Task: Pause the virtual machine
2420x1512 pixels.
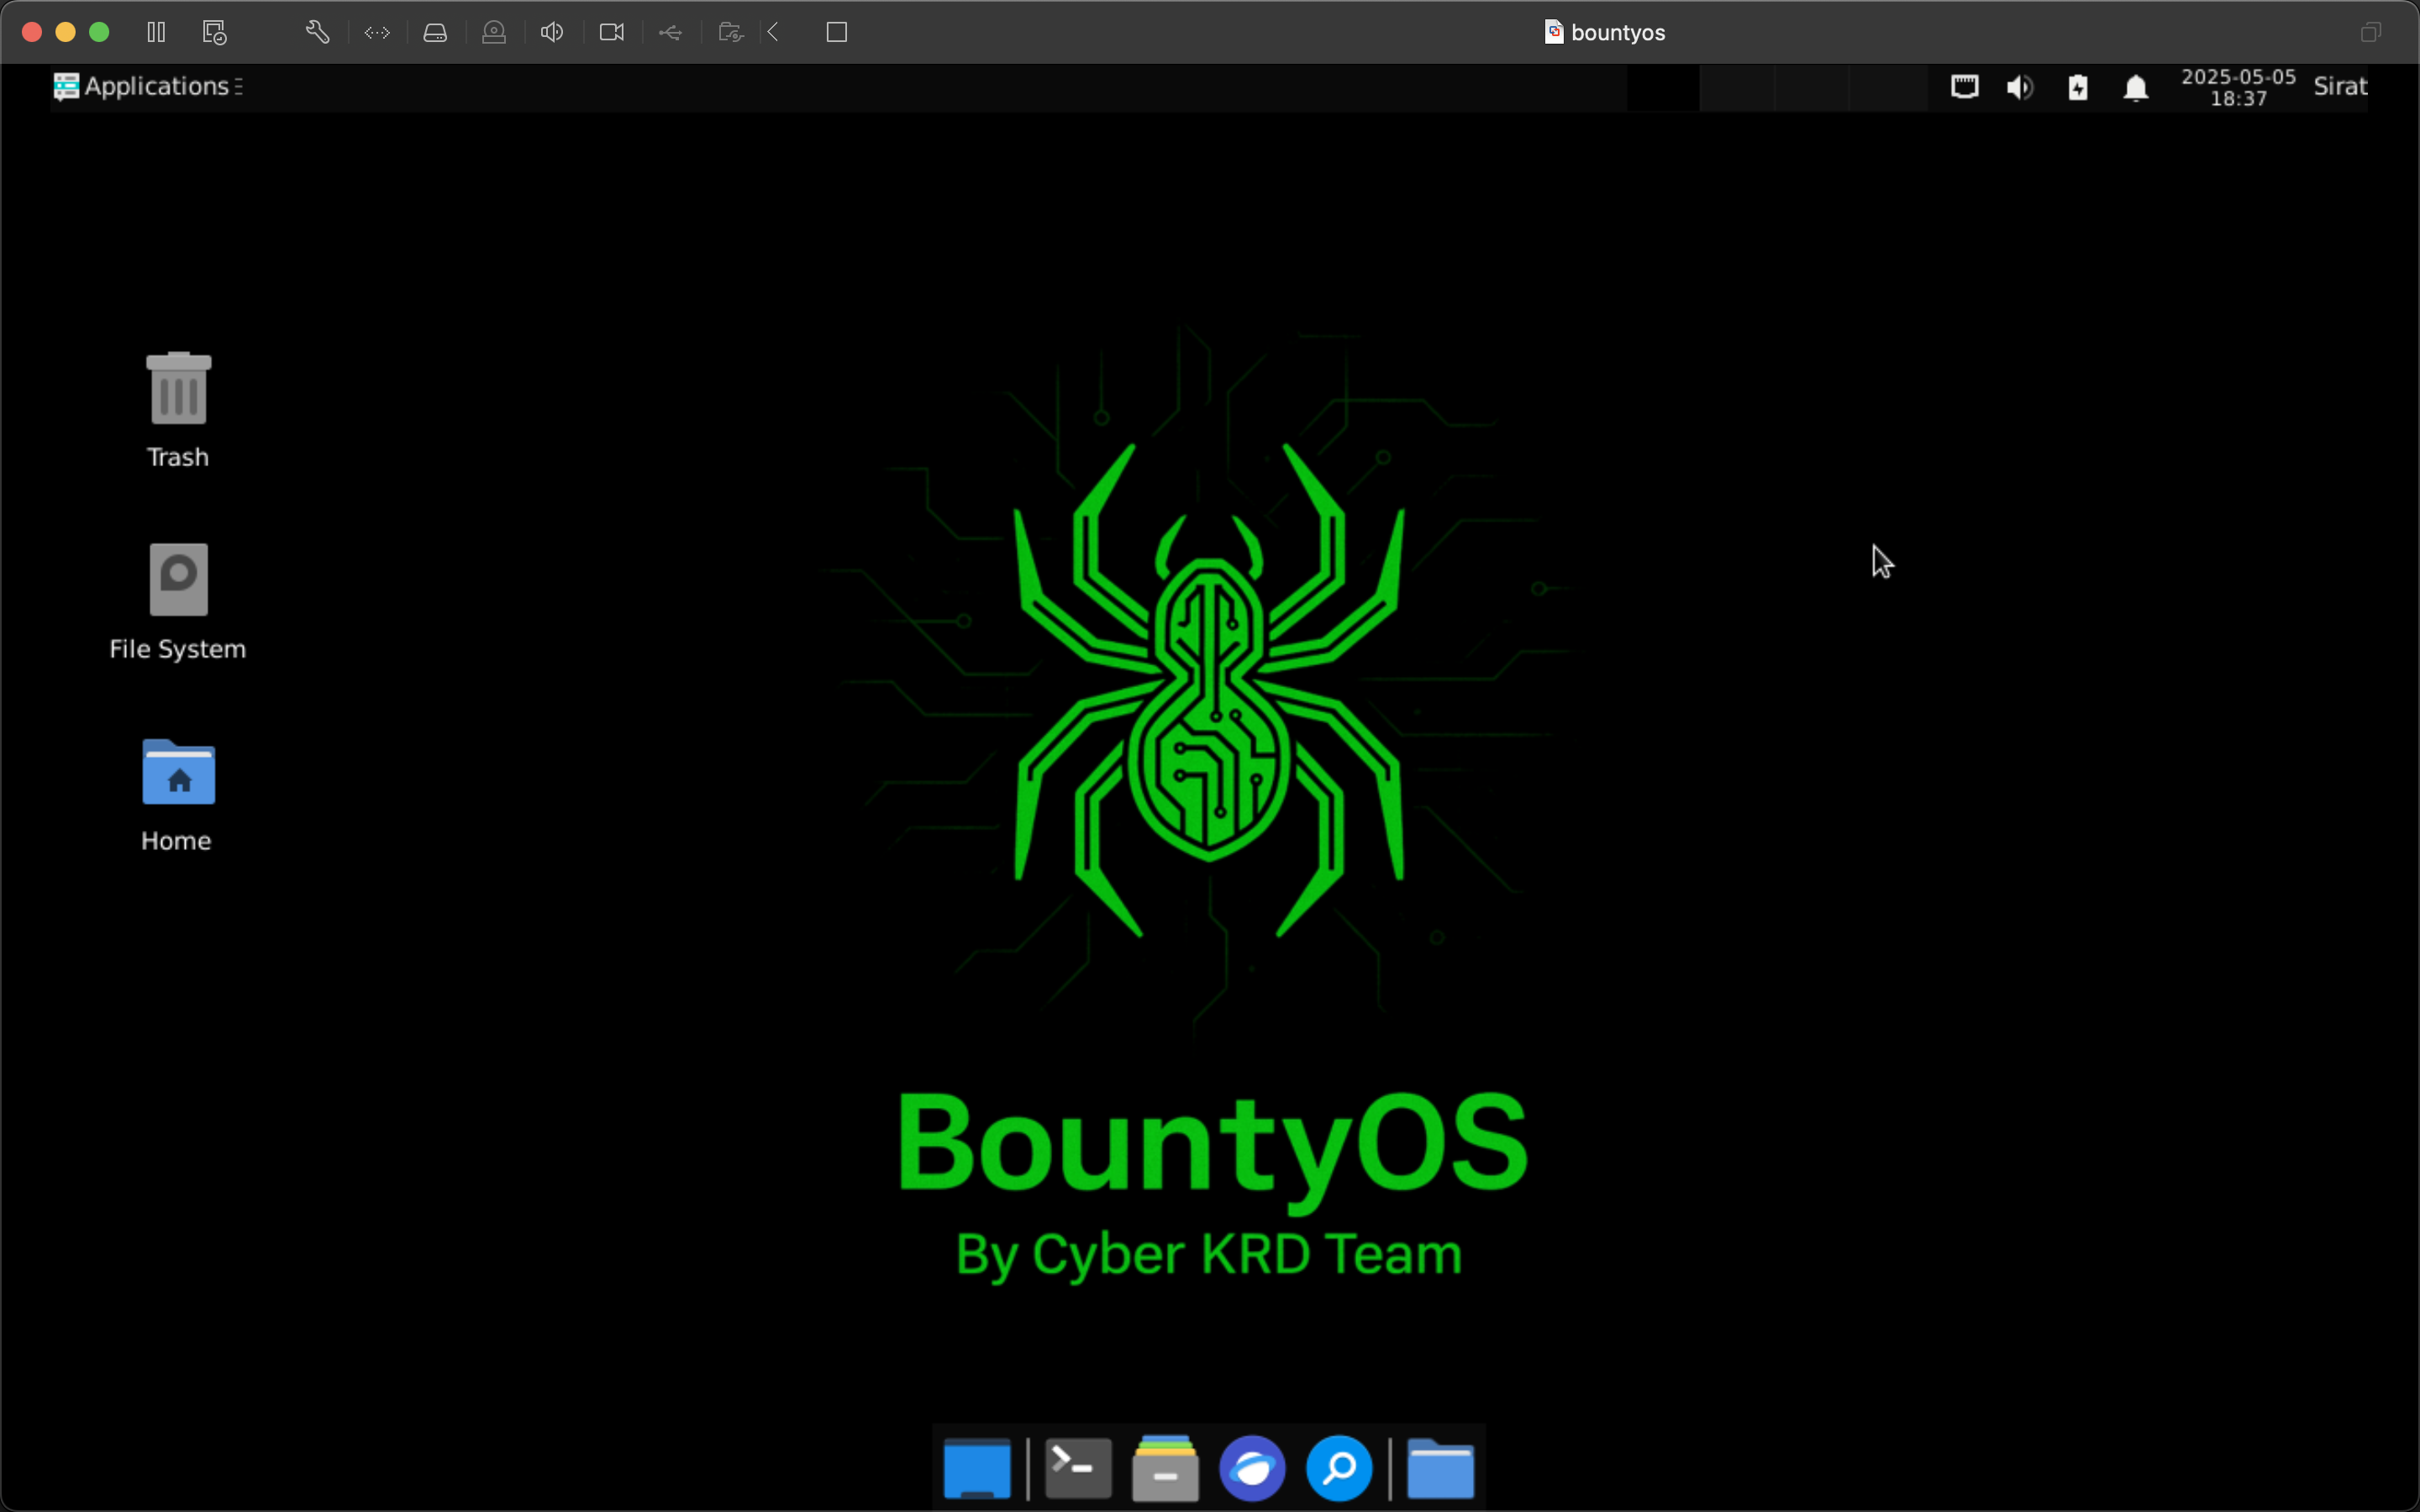Action: 156,32
